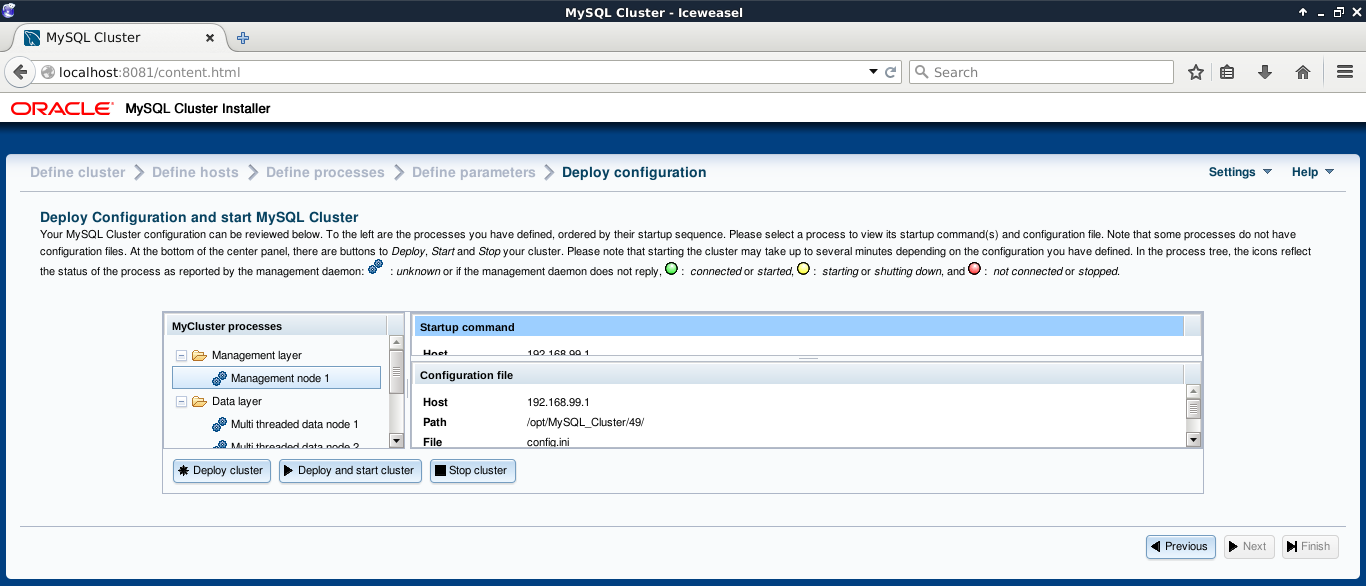Image resolution: width=1366 pixels, height=586 pixels.
Task: Open the Settings dropdown menu
Action: click(1240, 172)
